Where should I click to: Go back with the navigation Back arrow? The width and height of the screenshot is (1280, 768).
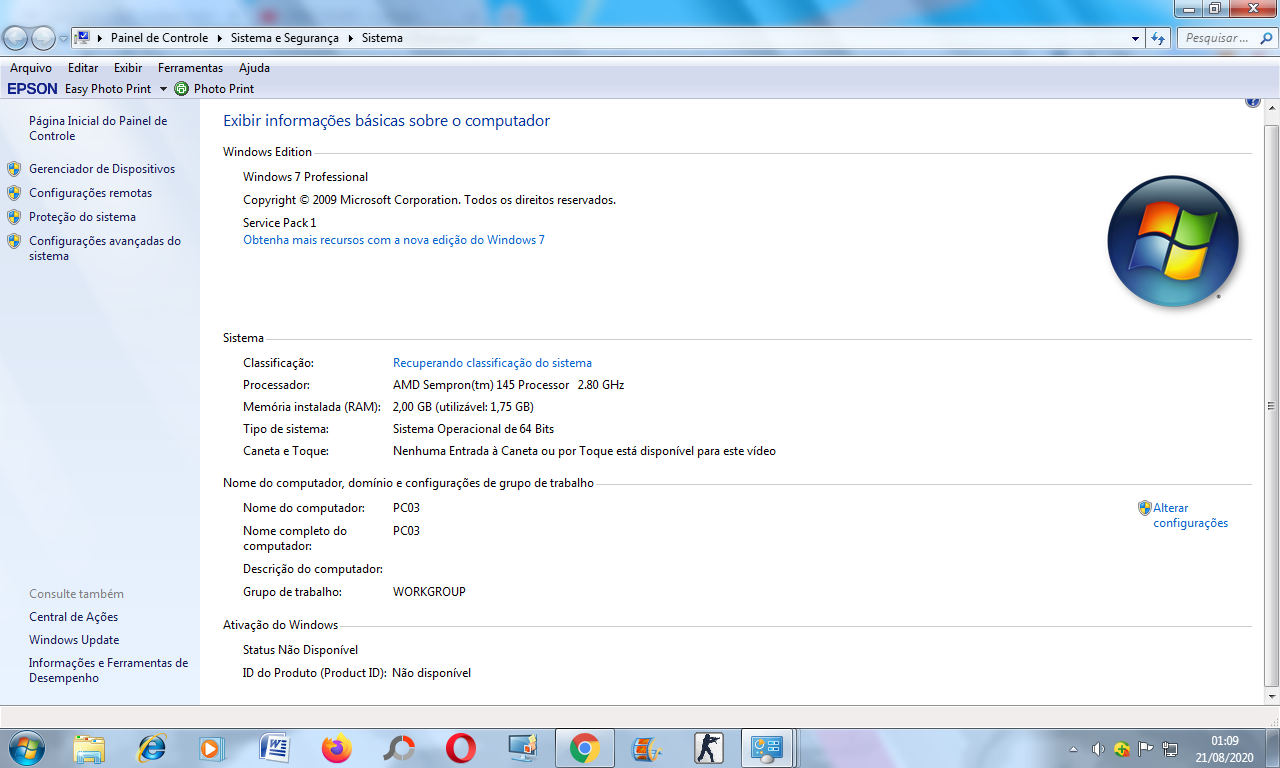tap(16, 38)
